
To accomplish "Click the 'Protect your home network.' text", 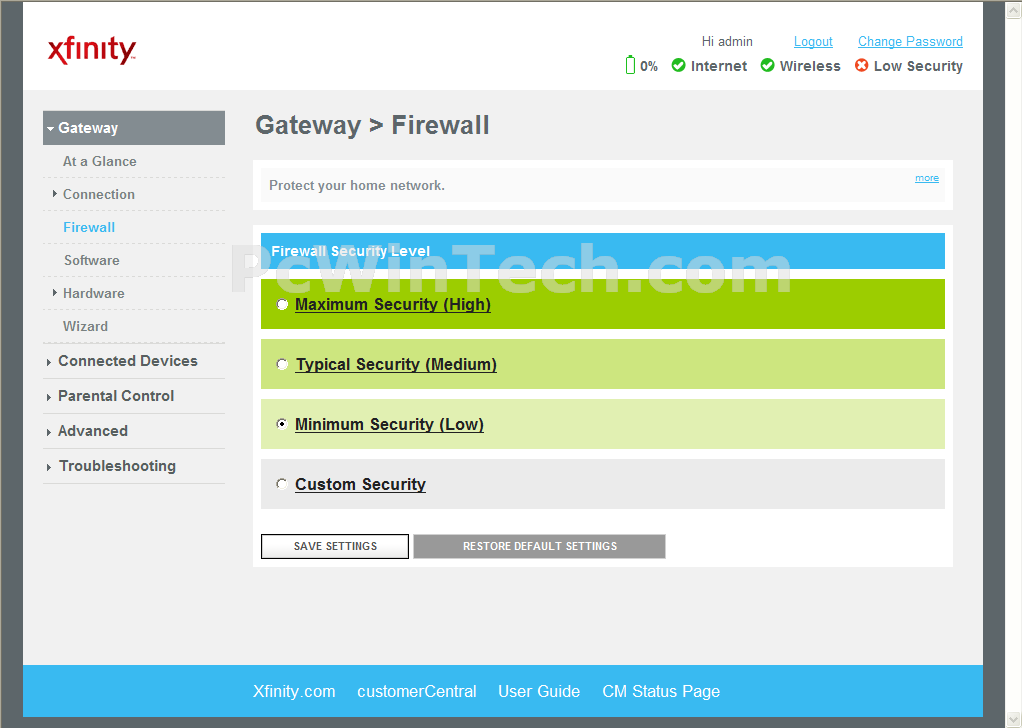I will (x=357, y=186).
